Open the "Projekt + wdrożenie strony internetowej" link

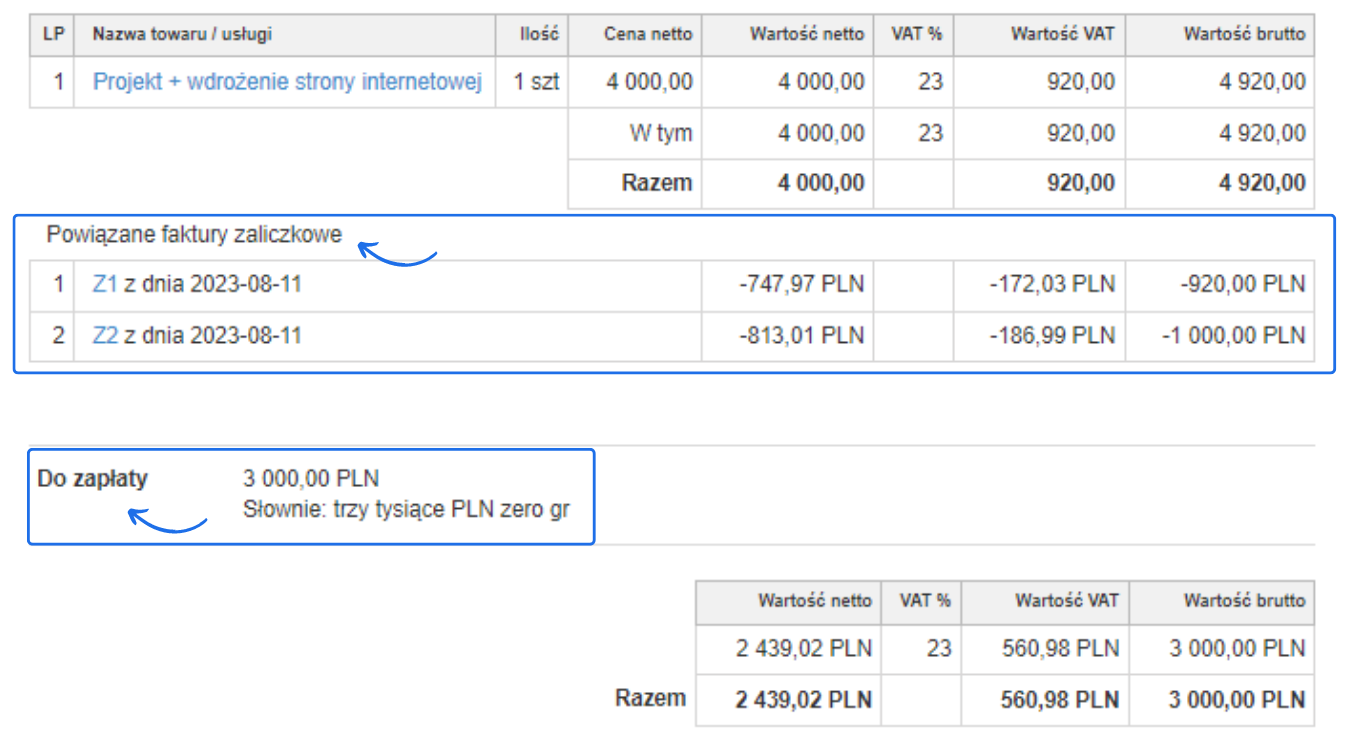287,82
